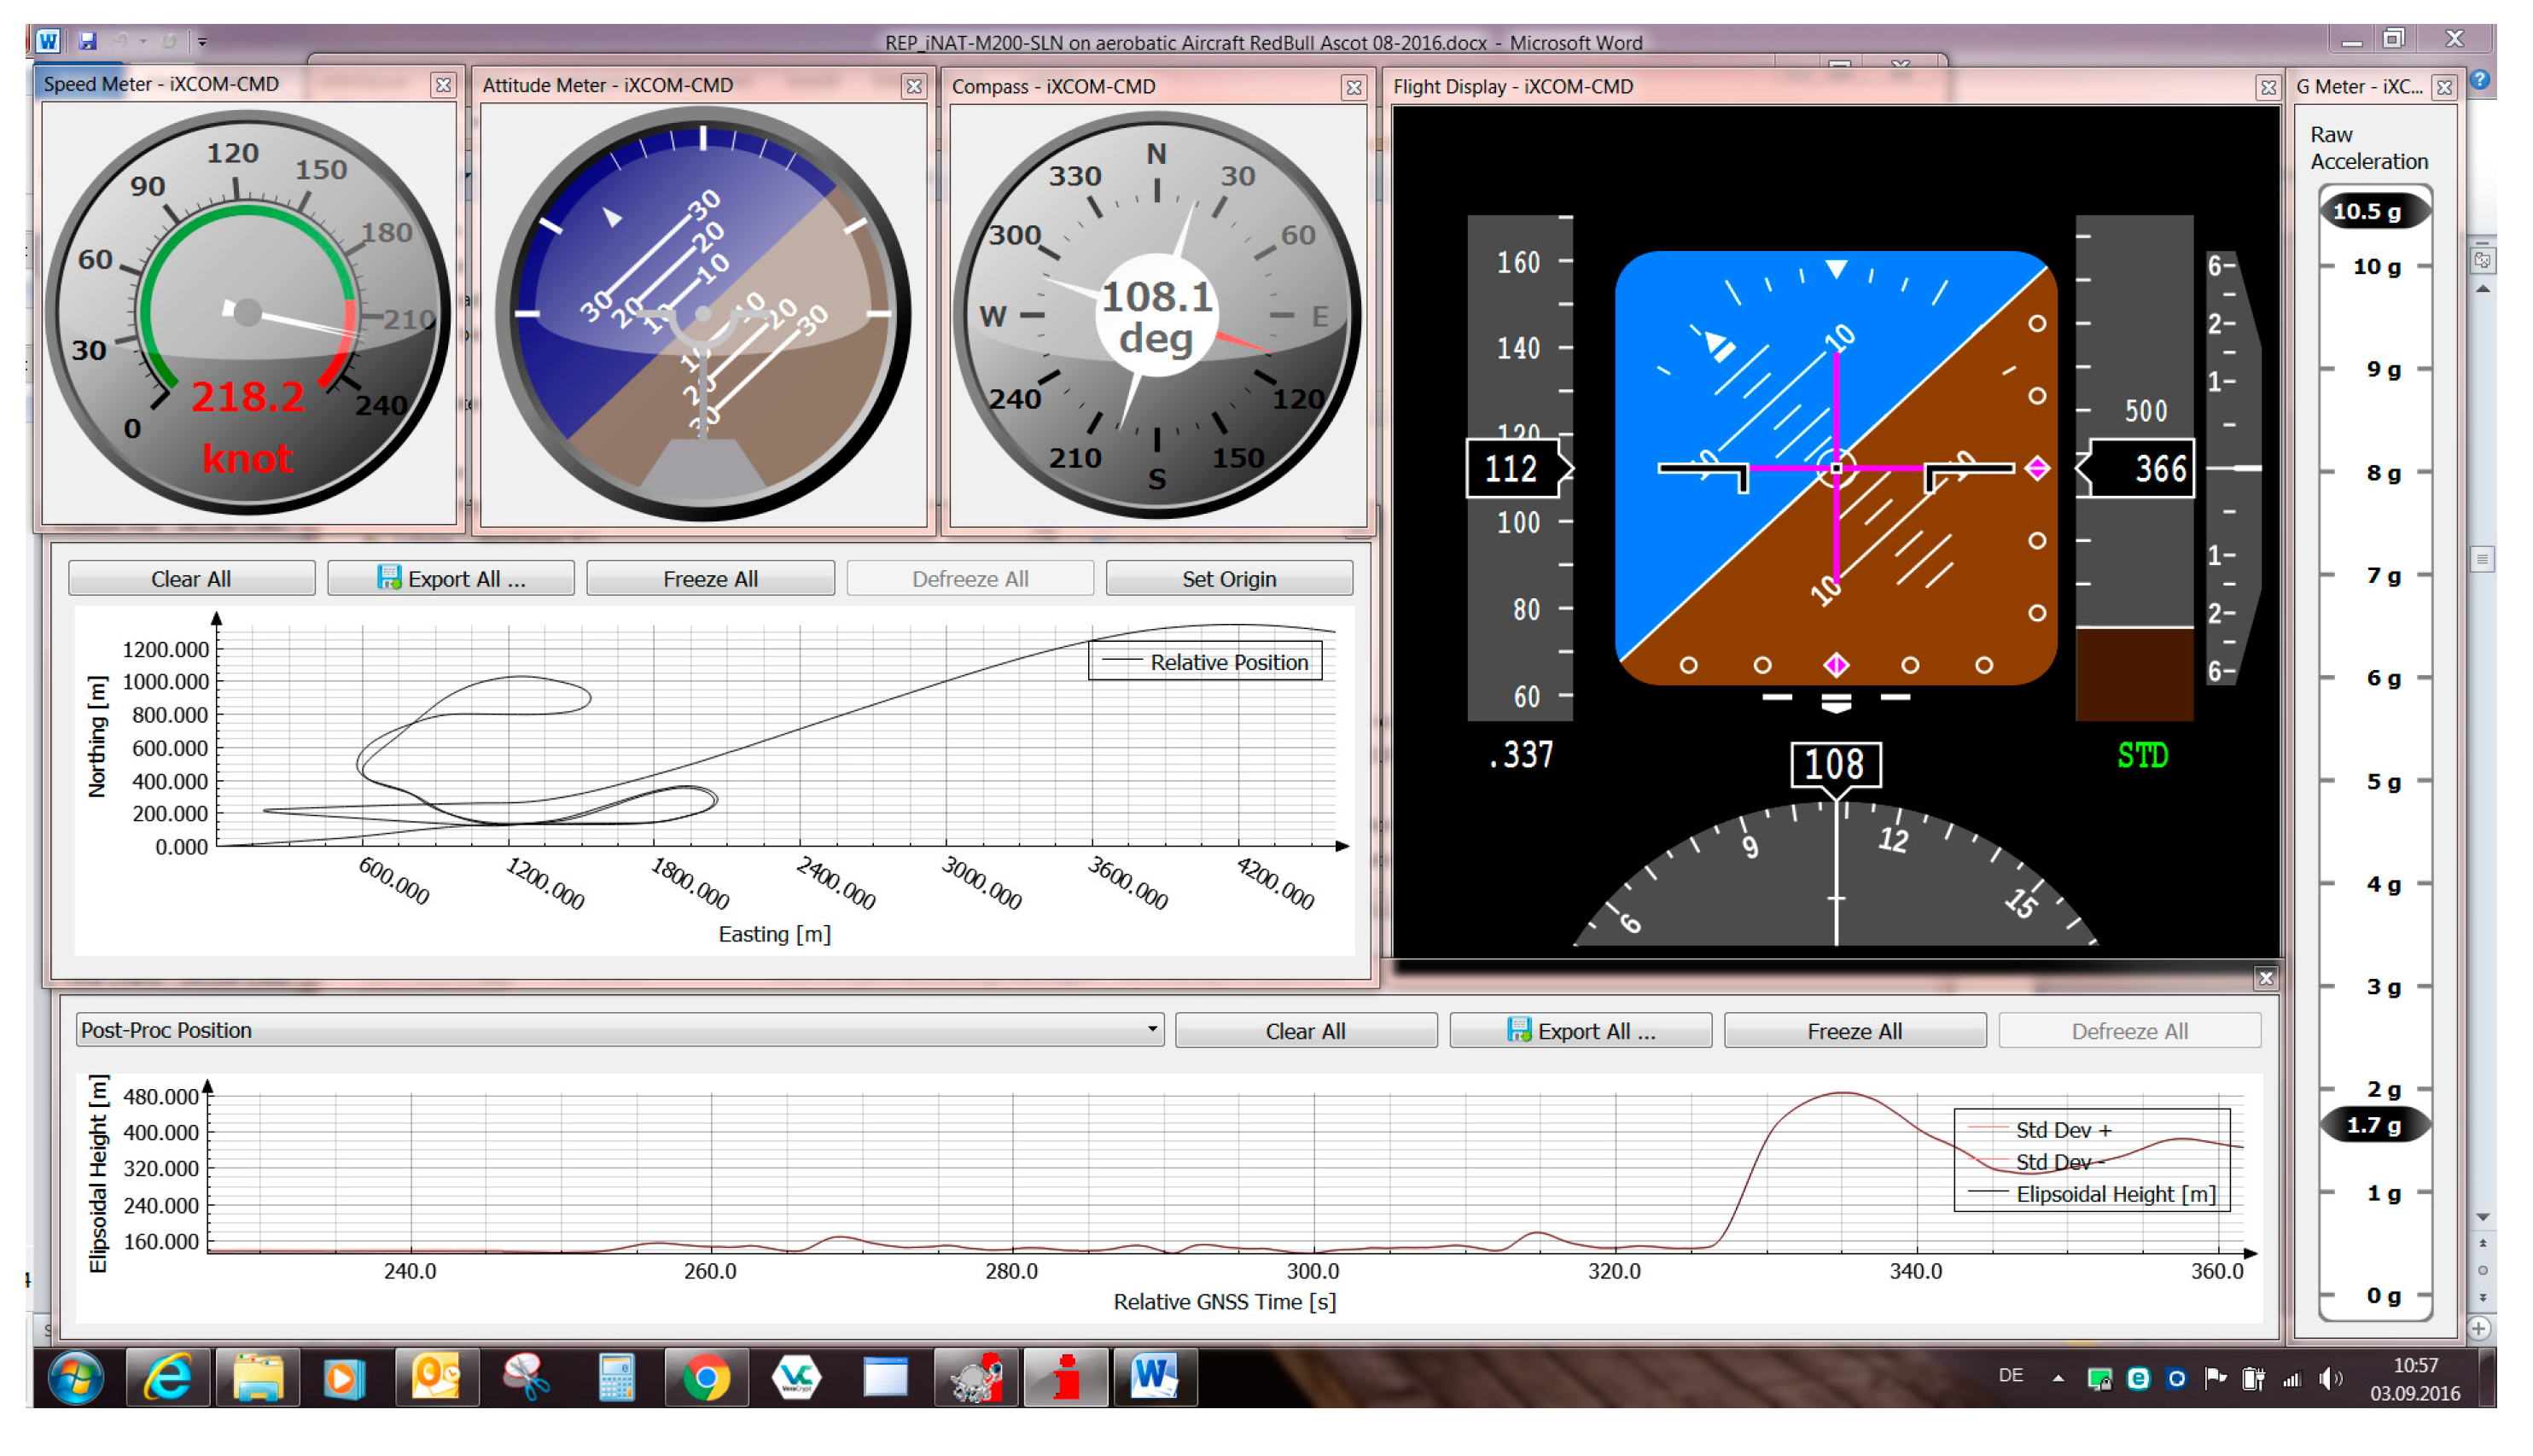Click the Word application icon at top left
The width and height of the screenshot is (2533, 1456).
tap(47, 40)
